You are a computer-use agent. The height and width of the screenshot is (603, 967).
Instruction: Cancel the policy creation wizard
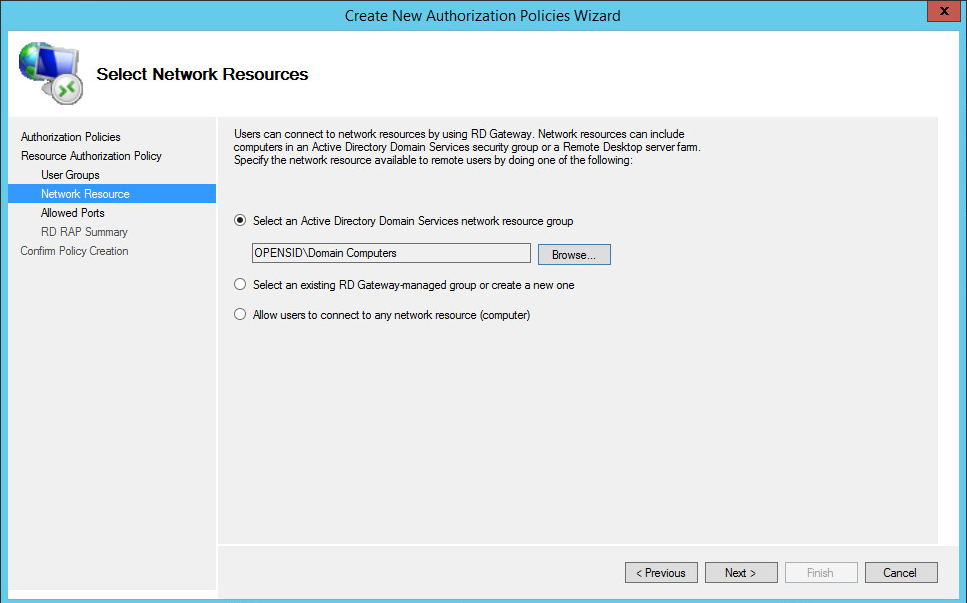pyautogui.click(x=900, y=573)
